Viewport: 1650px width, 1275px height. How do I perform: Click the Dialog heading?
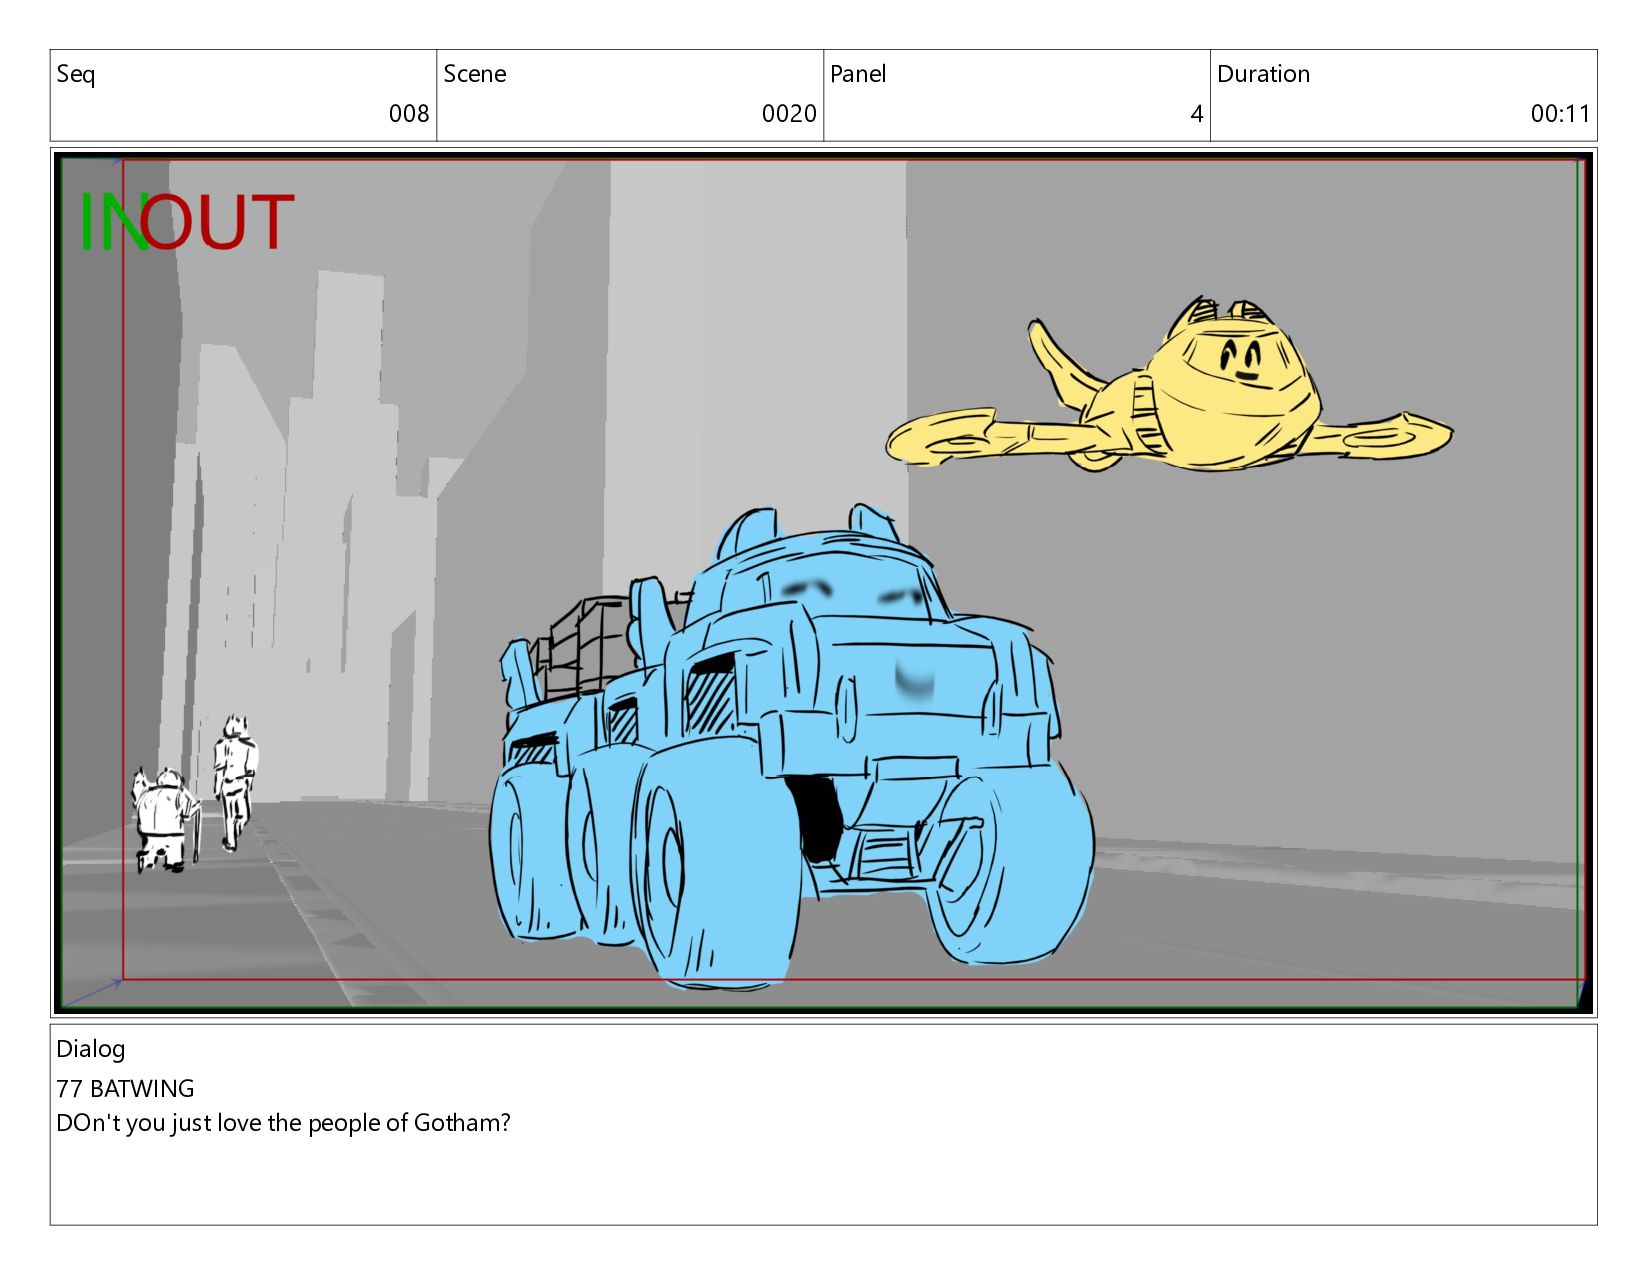(91, 1050)
